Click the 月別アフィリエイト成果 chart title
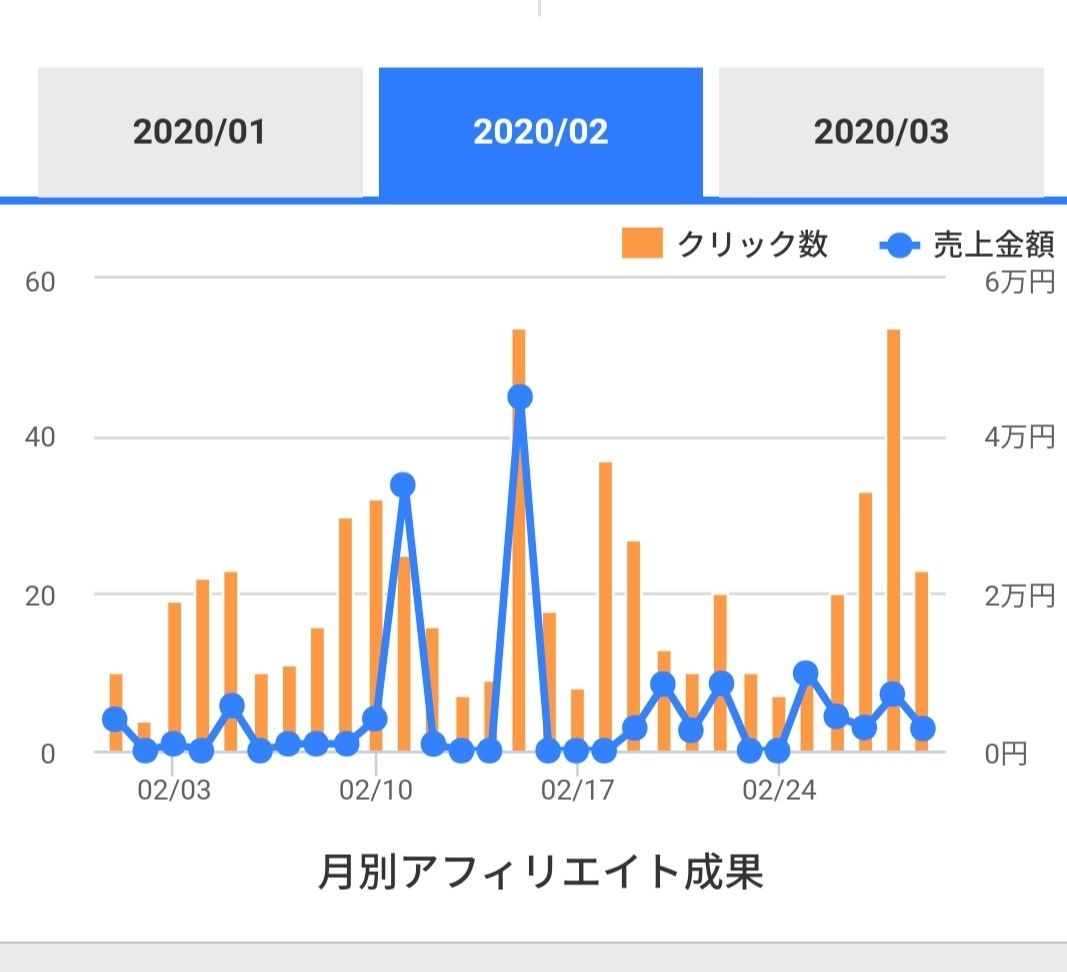This screenshot has height=972, width=1067. pos(540,872)
